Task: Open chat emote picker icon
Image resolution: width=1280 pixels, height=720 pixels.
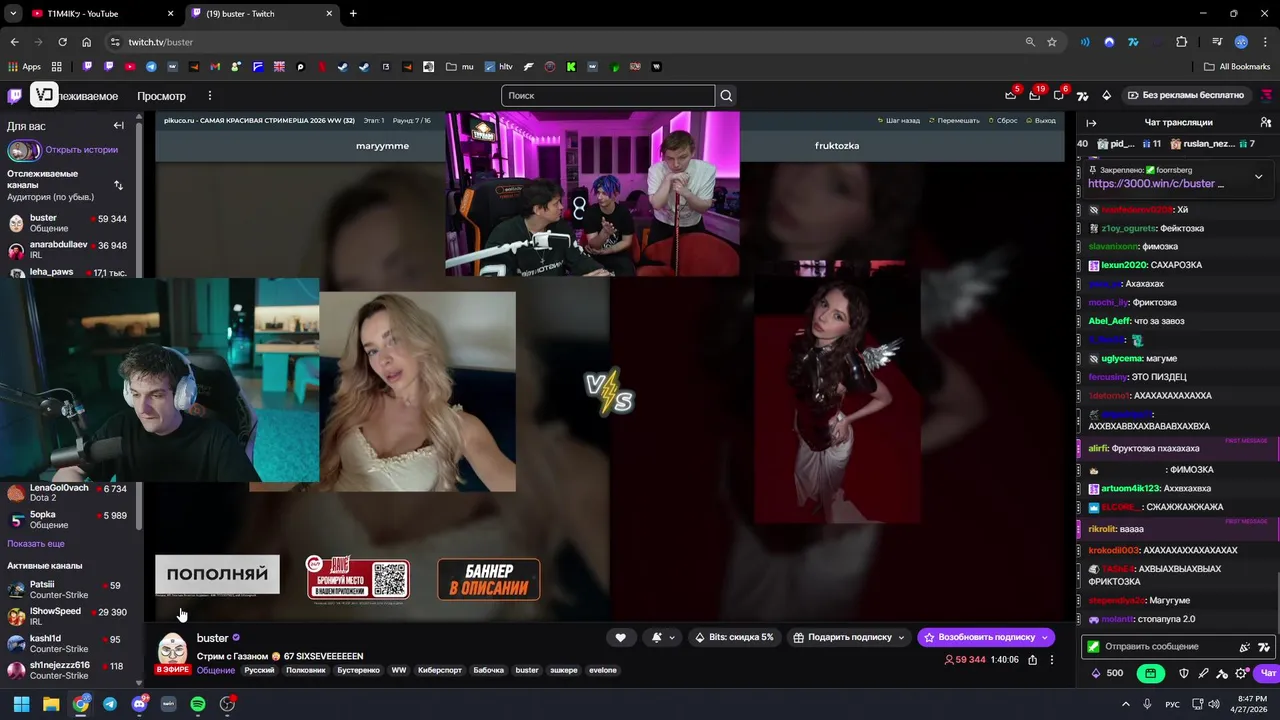Action: point(1244,647)
